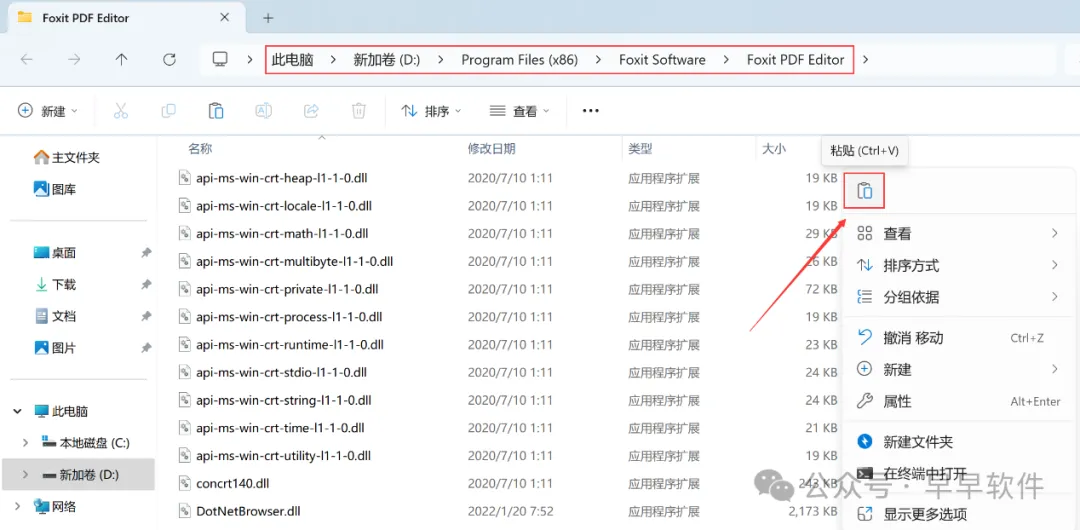Choose 显示更多选项 in context menu
This screenshot has height=530, width=1080.
pyautogui.click(x=957, y=513)
